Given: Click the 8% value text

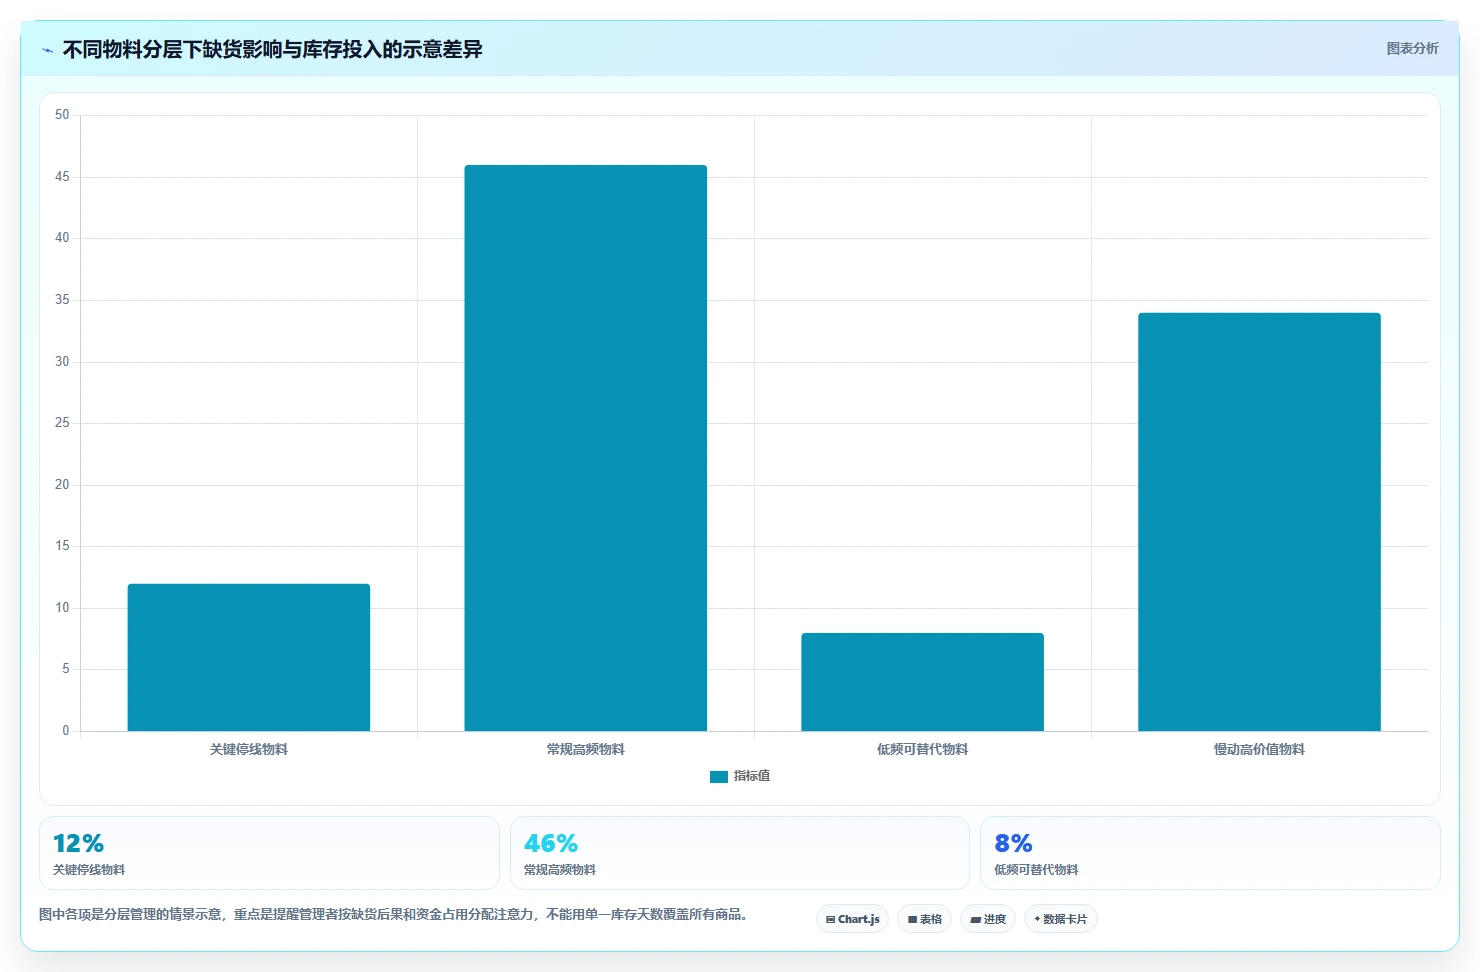Looking at the screenshot, I should [x=1013, y=843].
